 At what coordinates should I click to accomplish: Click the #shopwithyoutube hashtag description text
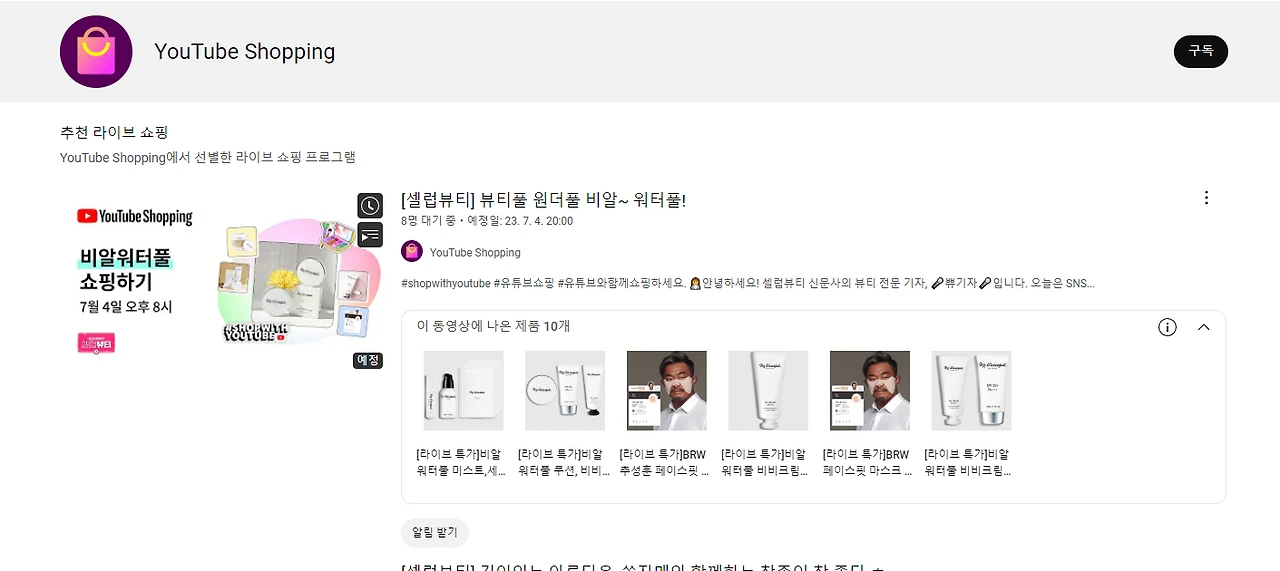[x=748, y=283]
